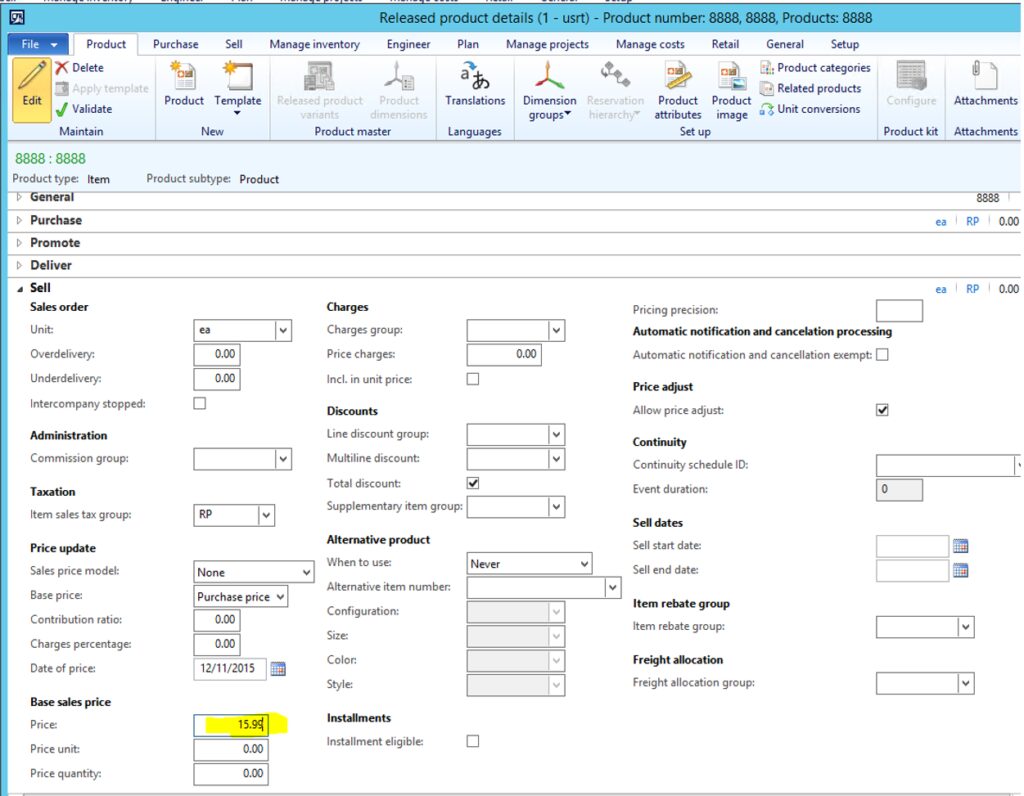Screen dimensions: 1024x796
Task: Open the When to use dropdown
Action: [584, 564]
